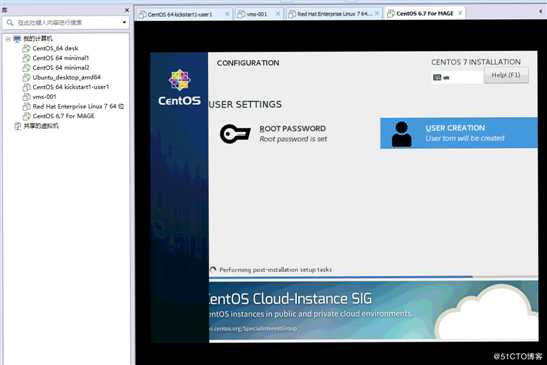Select CentOS 64 minimal1 in library
547x365 pixels.
coord(61,58)
